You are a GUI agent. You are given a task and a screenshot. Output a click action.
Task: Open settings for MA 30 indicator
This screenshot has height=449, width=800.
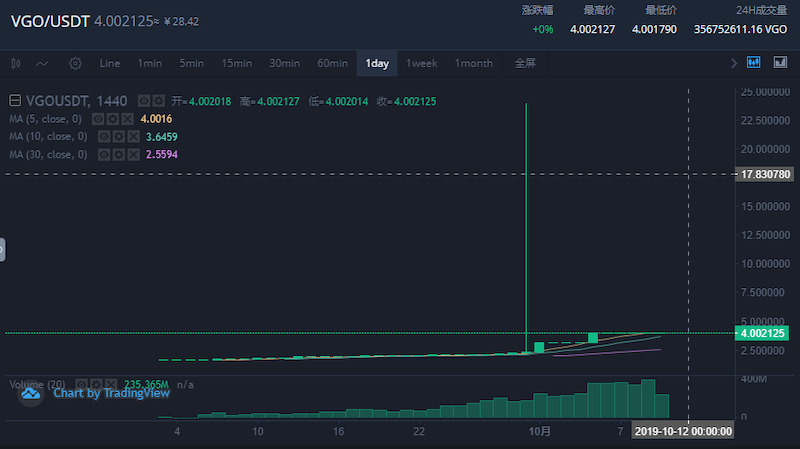tap(119, 154)
